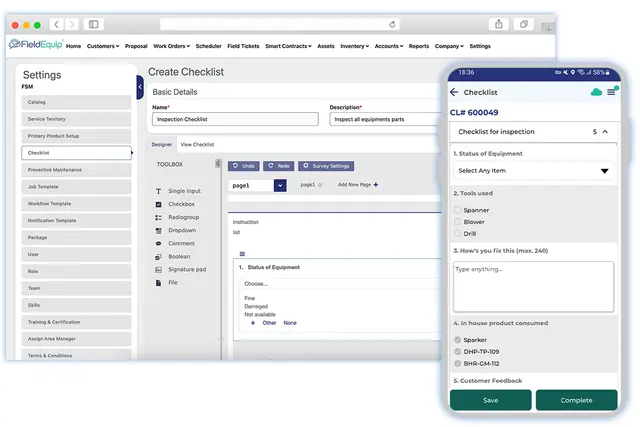Screen dimensions: 640x427
Task: Open Catalog in Settings sidebar
Action: click(x=76, y=102)
